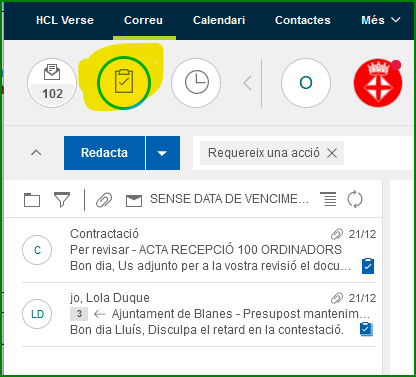This screenshot has height=377, width=416.
Task: Toggle needs-action flag on Lola Duque message
Action: (366, 329)
